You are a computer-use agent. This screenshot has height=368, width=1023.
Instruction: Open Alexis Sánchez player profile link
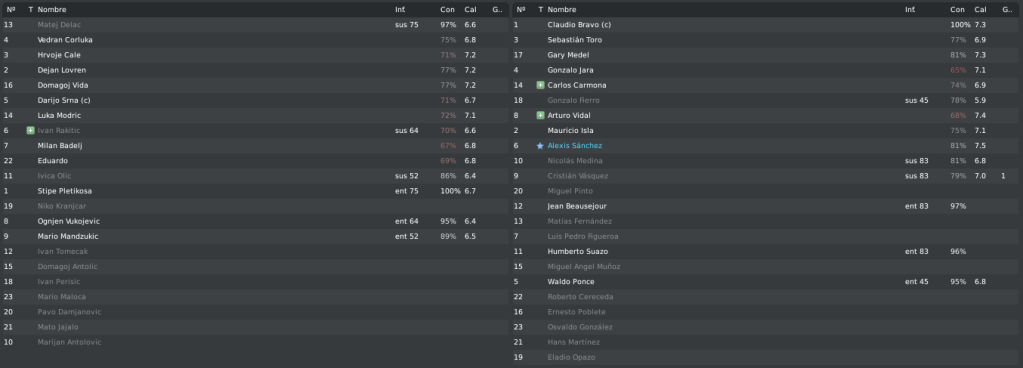(574, 146)
